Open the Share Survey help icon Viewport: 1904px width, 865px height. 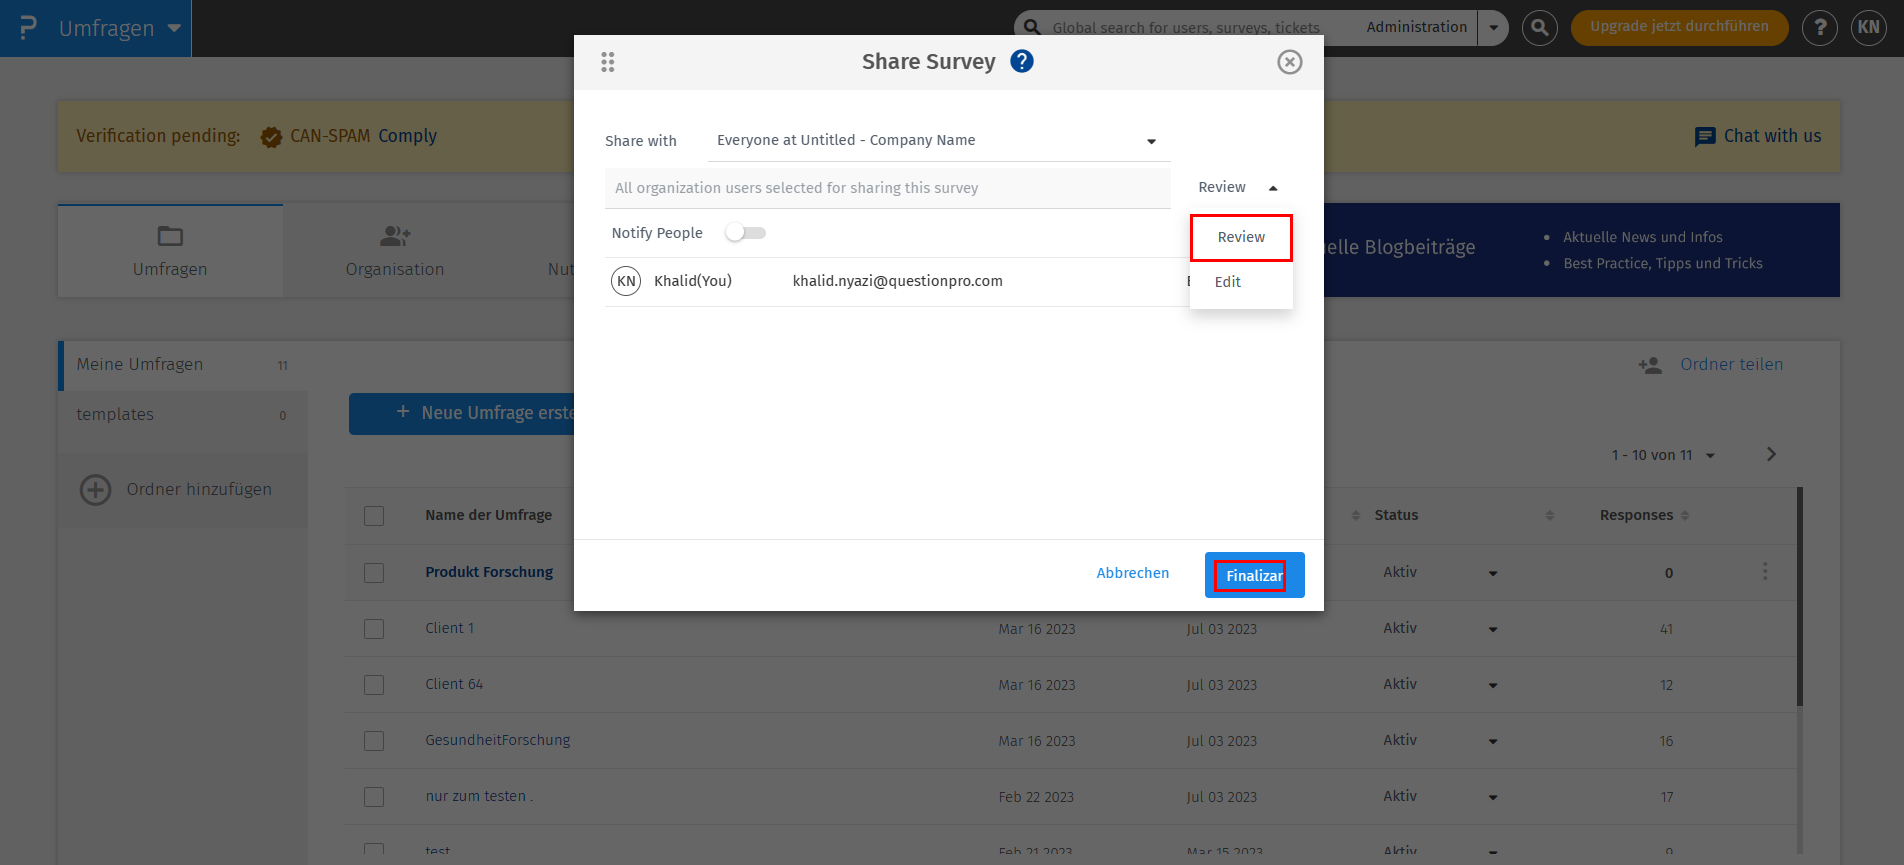pos(1021,61)
